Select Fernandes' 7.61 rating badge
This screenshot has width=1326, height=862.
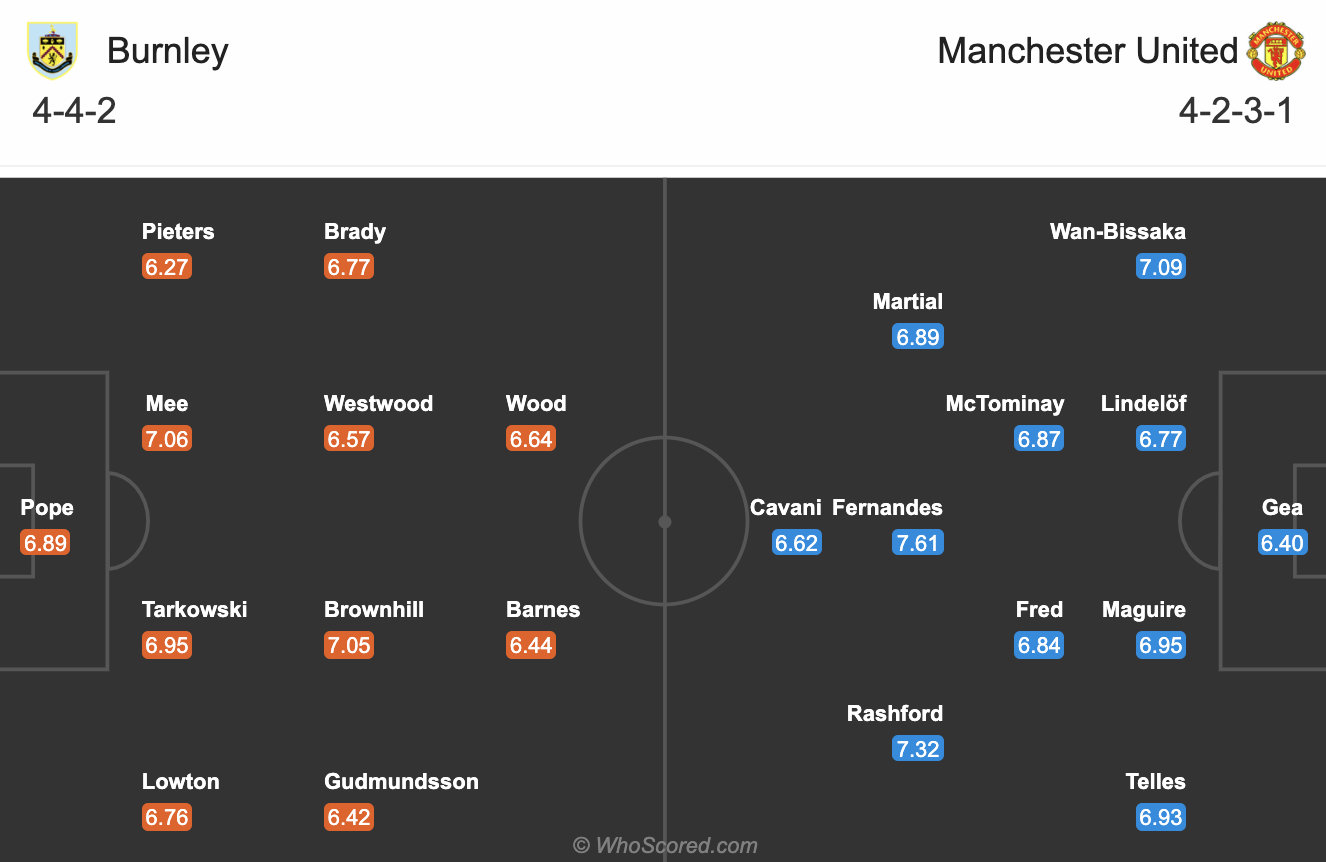click(x=918, y=543)
